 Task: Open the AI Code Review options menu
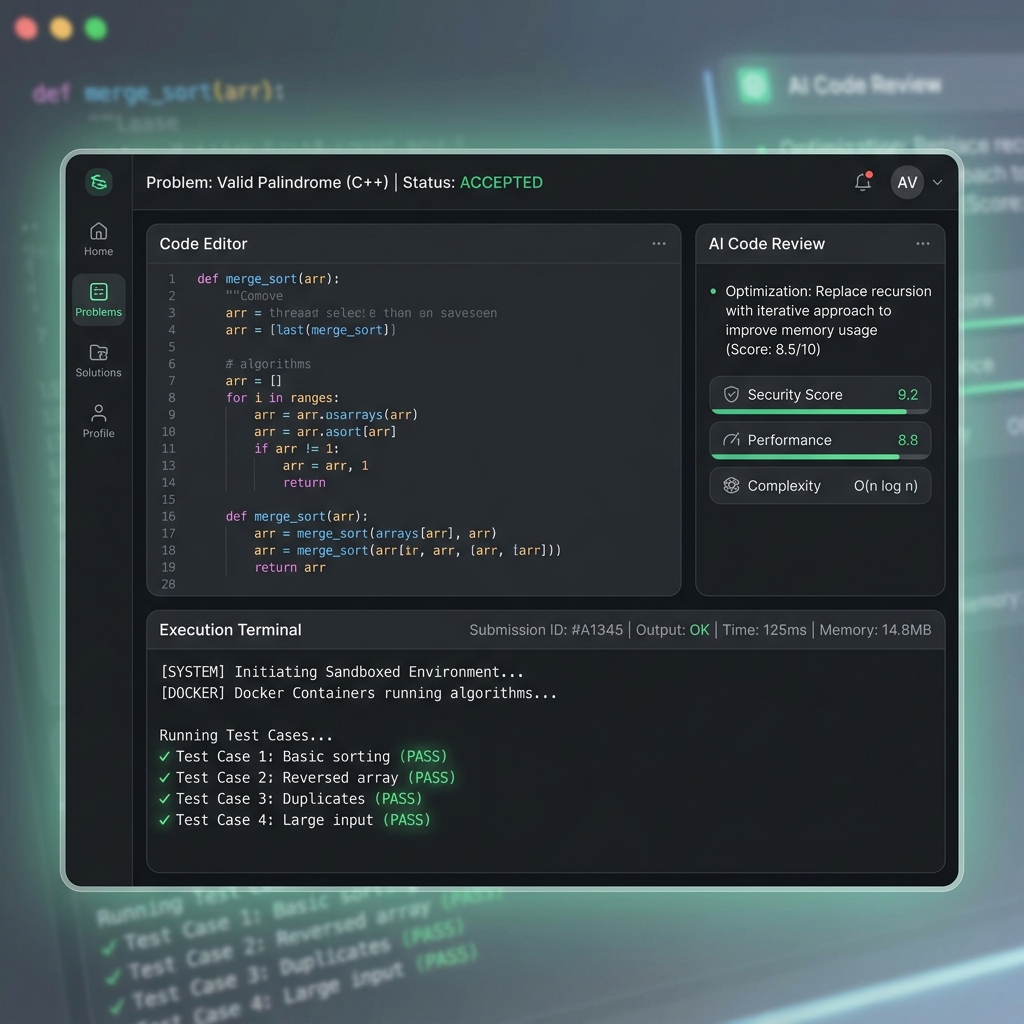click(x=923, y=244)
